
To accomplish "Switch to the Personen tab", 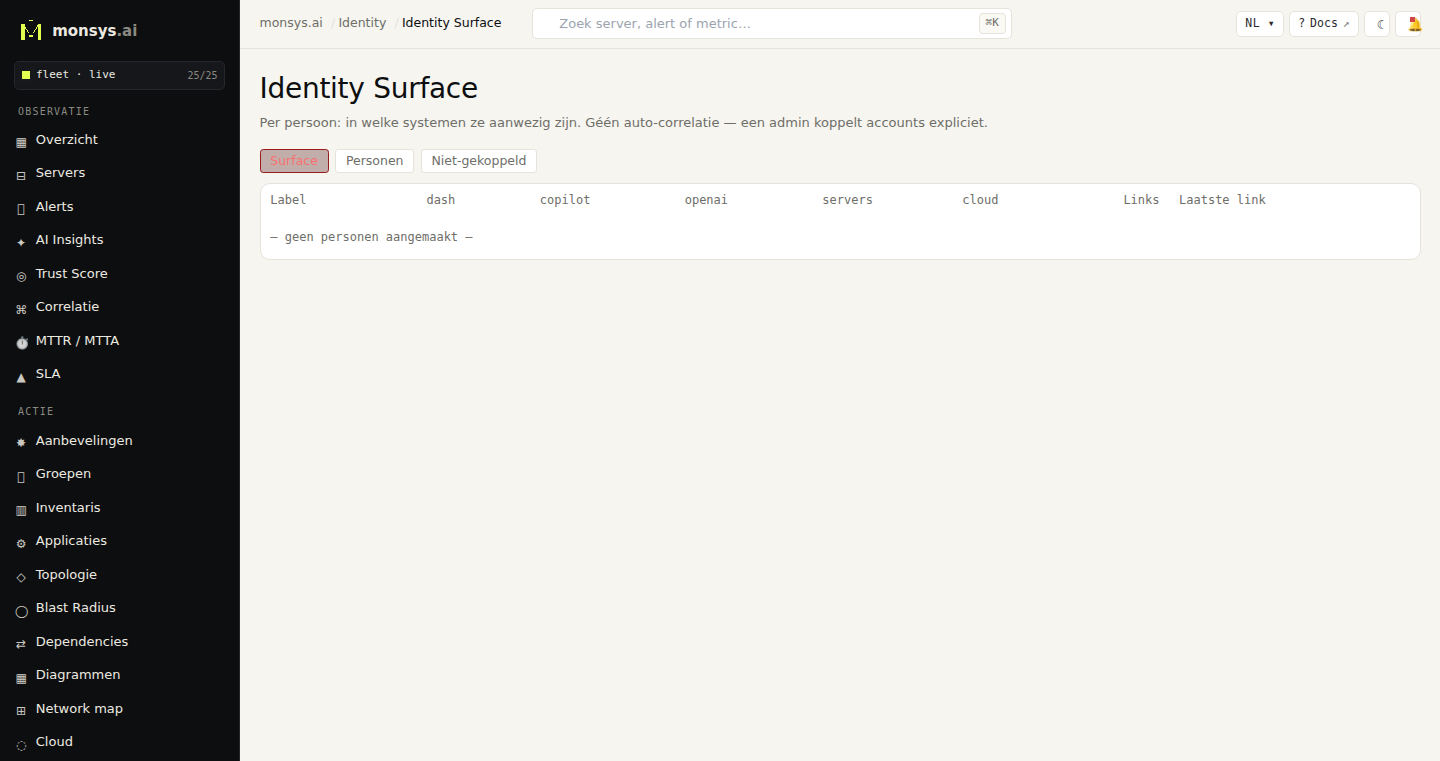I will click(374, 161).
